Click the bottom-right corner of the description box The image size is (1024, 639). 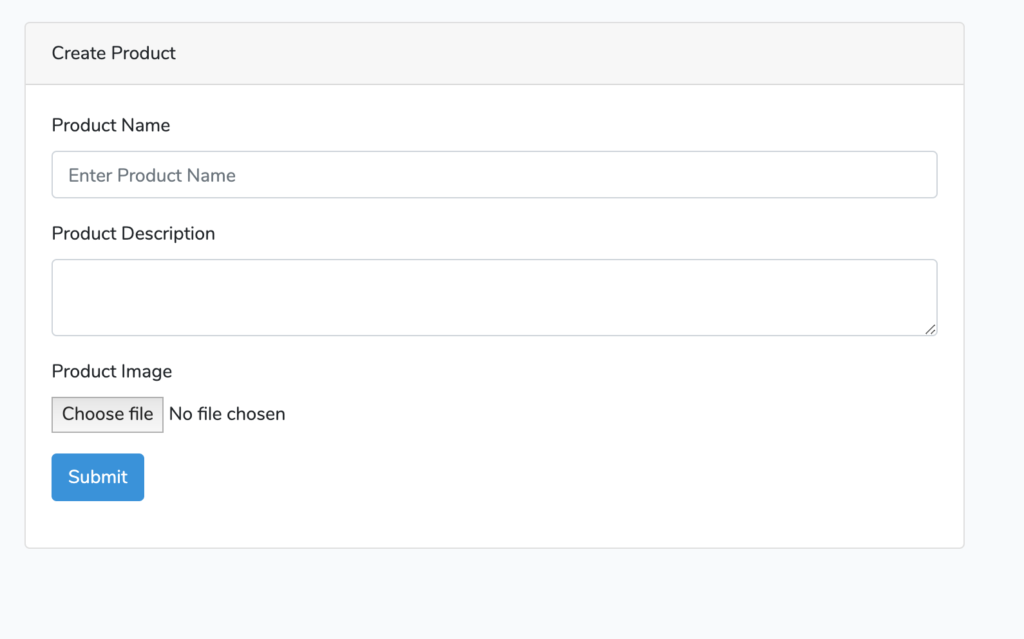tap(932, 330)
